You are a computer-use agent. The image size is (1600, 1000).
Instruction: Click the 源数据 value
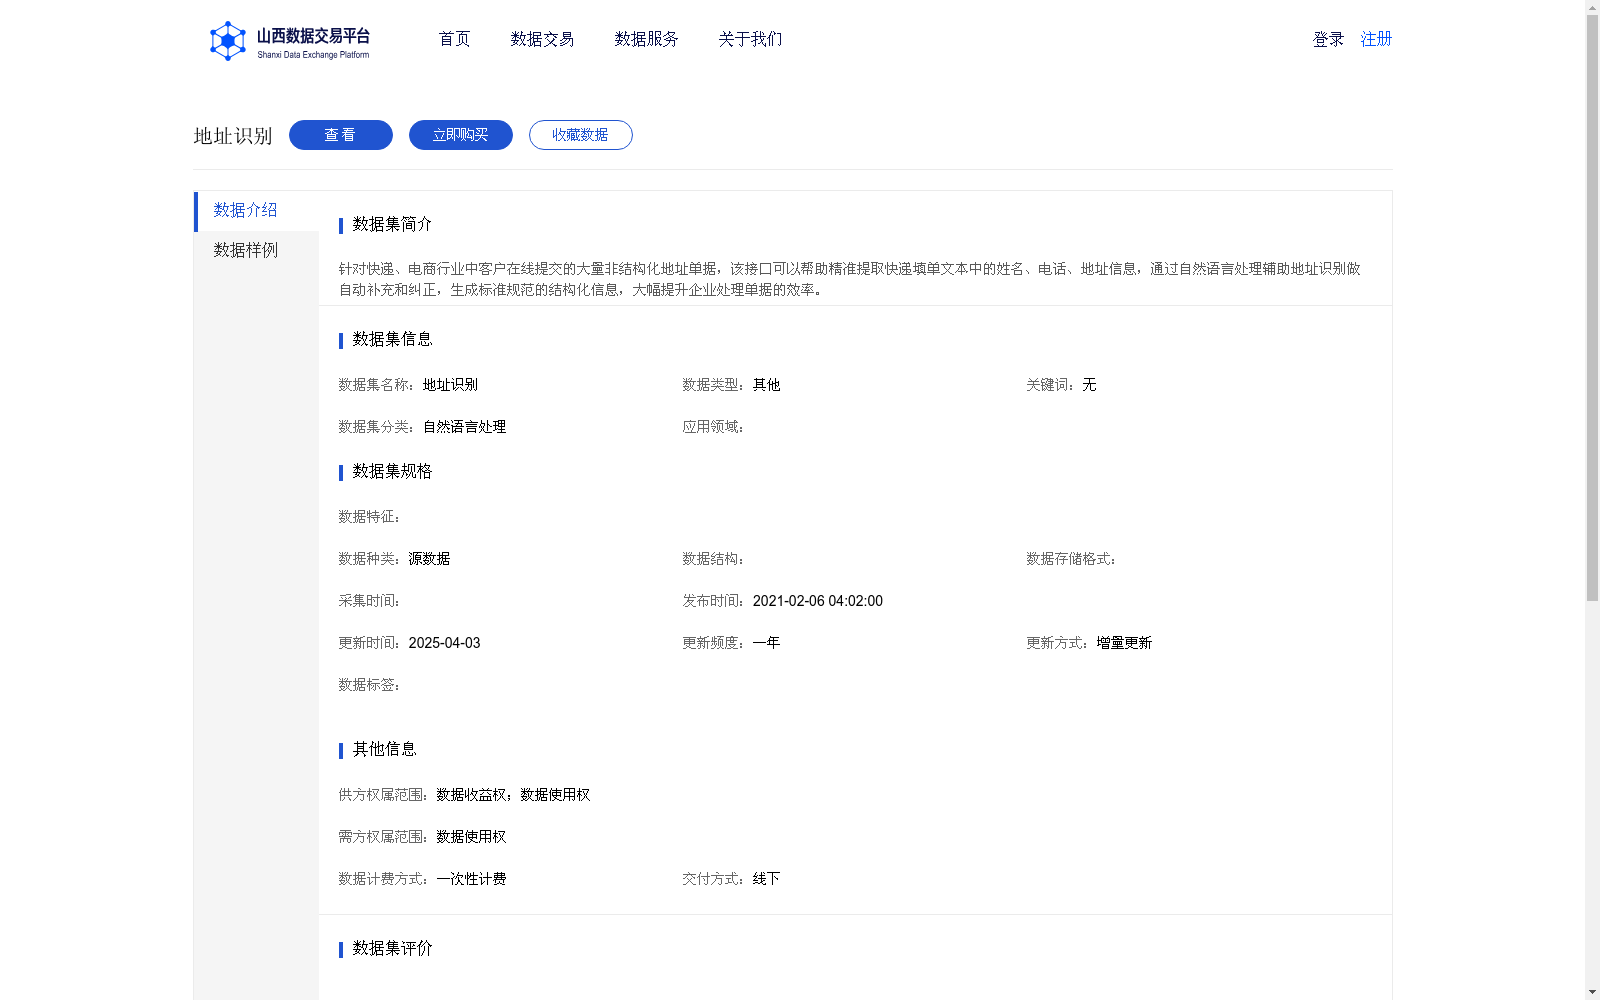429,559
